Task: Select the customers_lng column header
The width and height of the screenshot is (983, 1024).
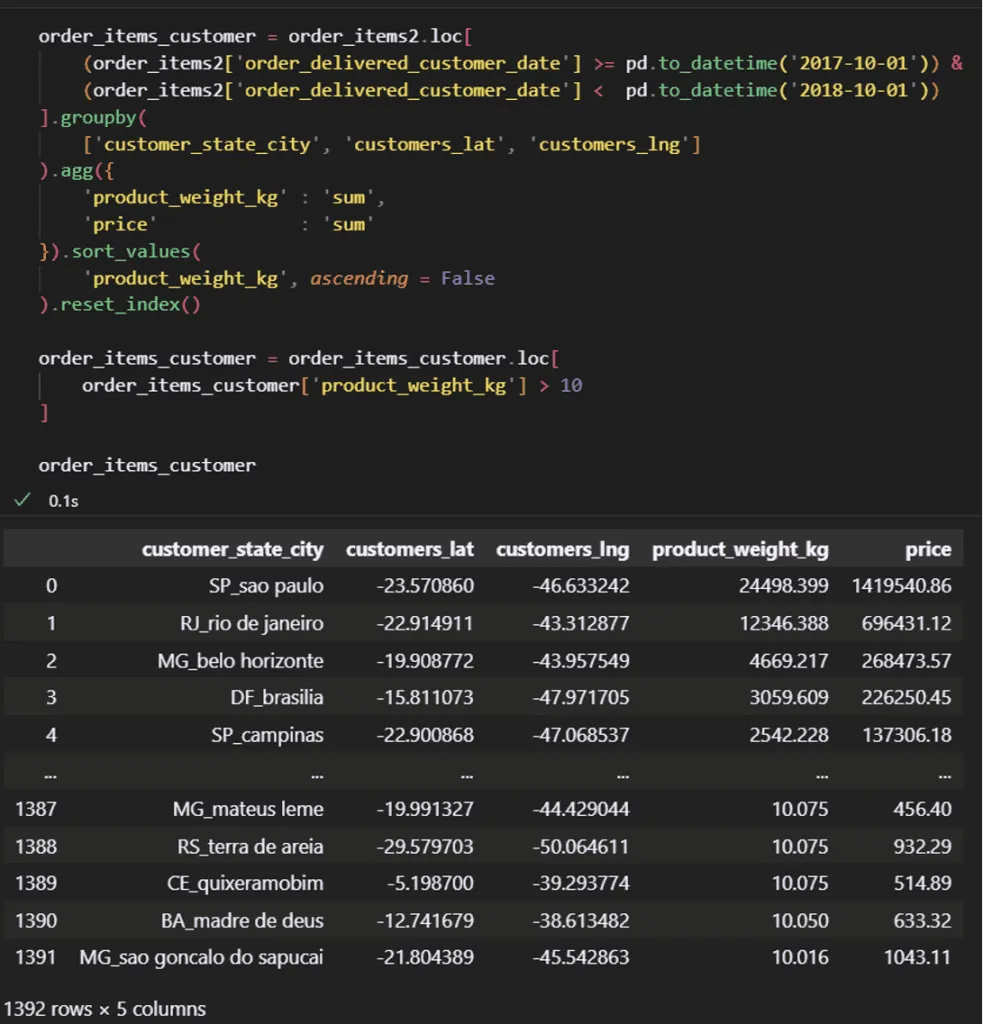Action: coord(562,550)
